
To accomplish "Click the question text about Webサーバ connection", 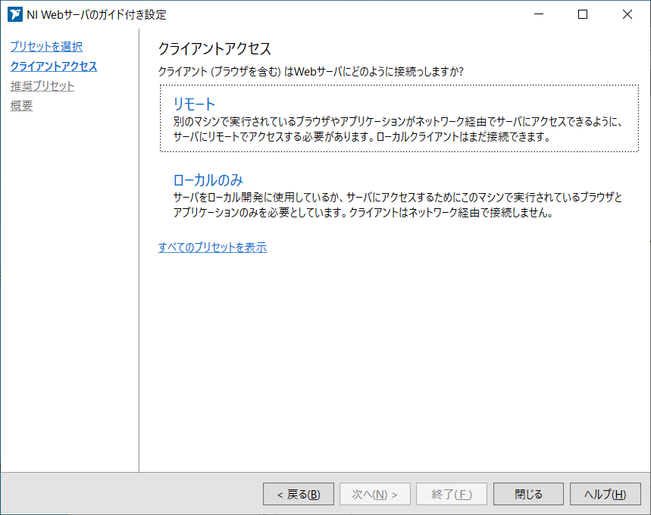I will 311,72.
